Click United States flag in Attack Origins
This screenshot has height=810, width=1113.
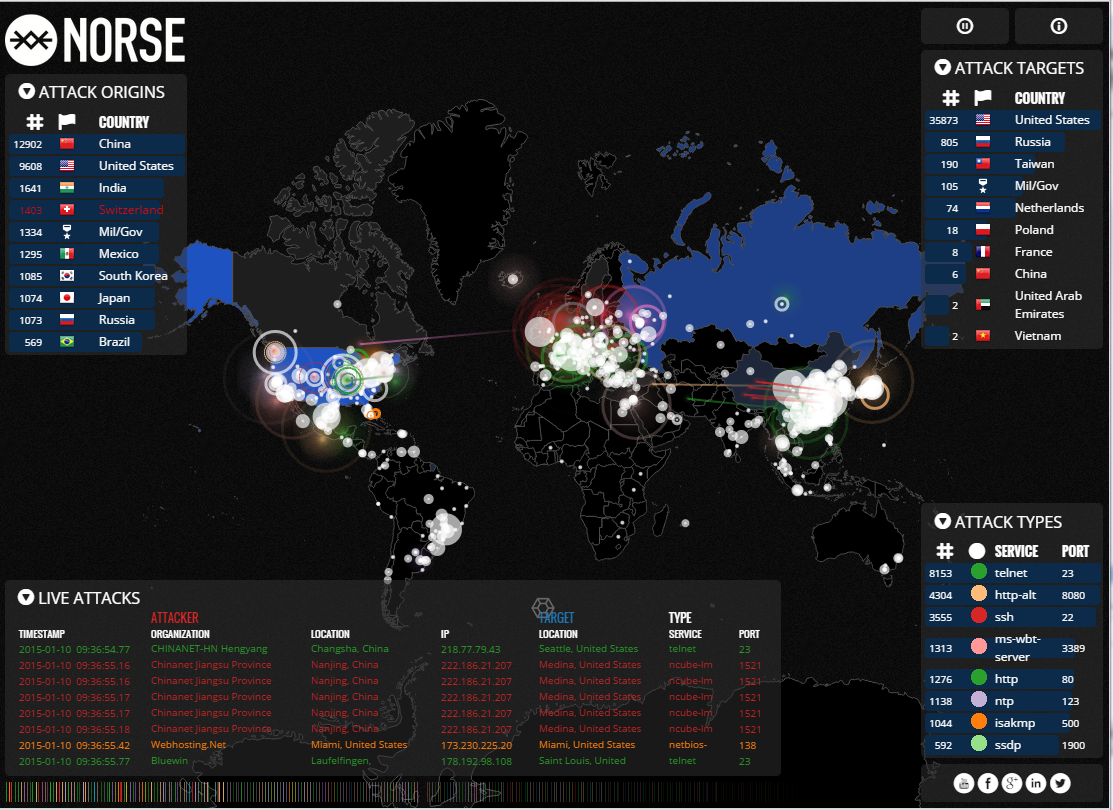click(67, 165)
